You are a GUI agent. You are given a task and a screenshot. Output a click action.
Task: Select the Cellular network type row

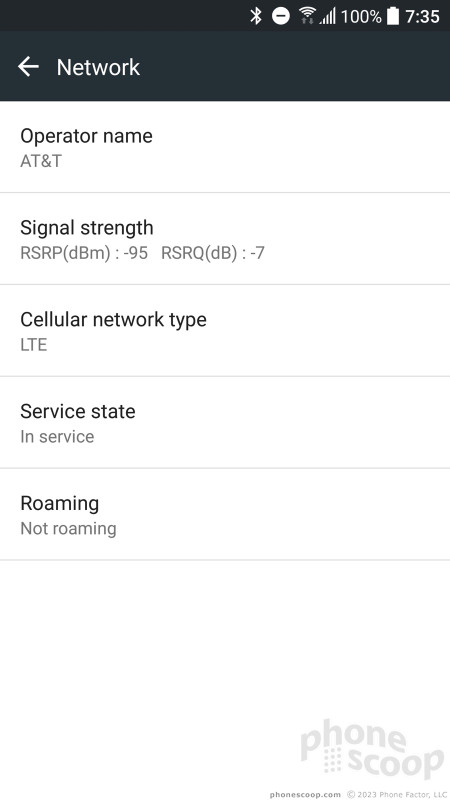click(x=225, y=331)
